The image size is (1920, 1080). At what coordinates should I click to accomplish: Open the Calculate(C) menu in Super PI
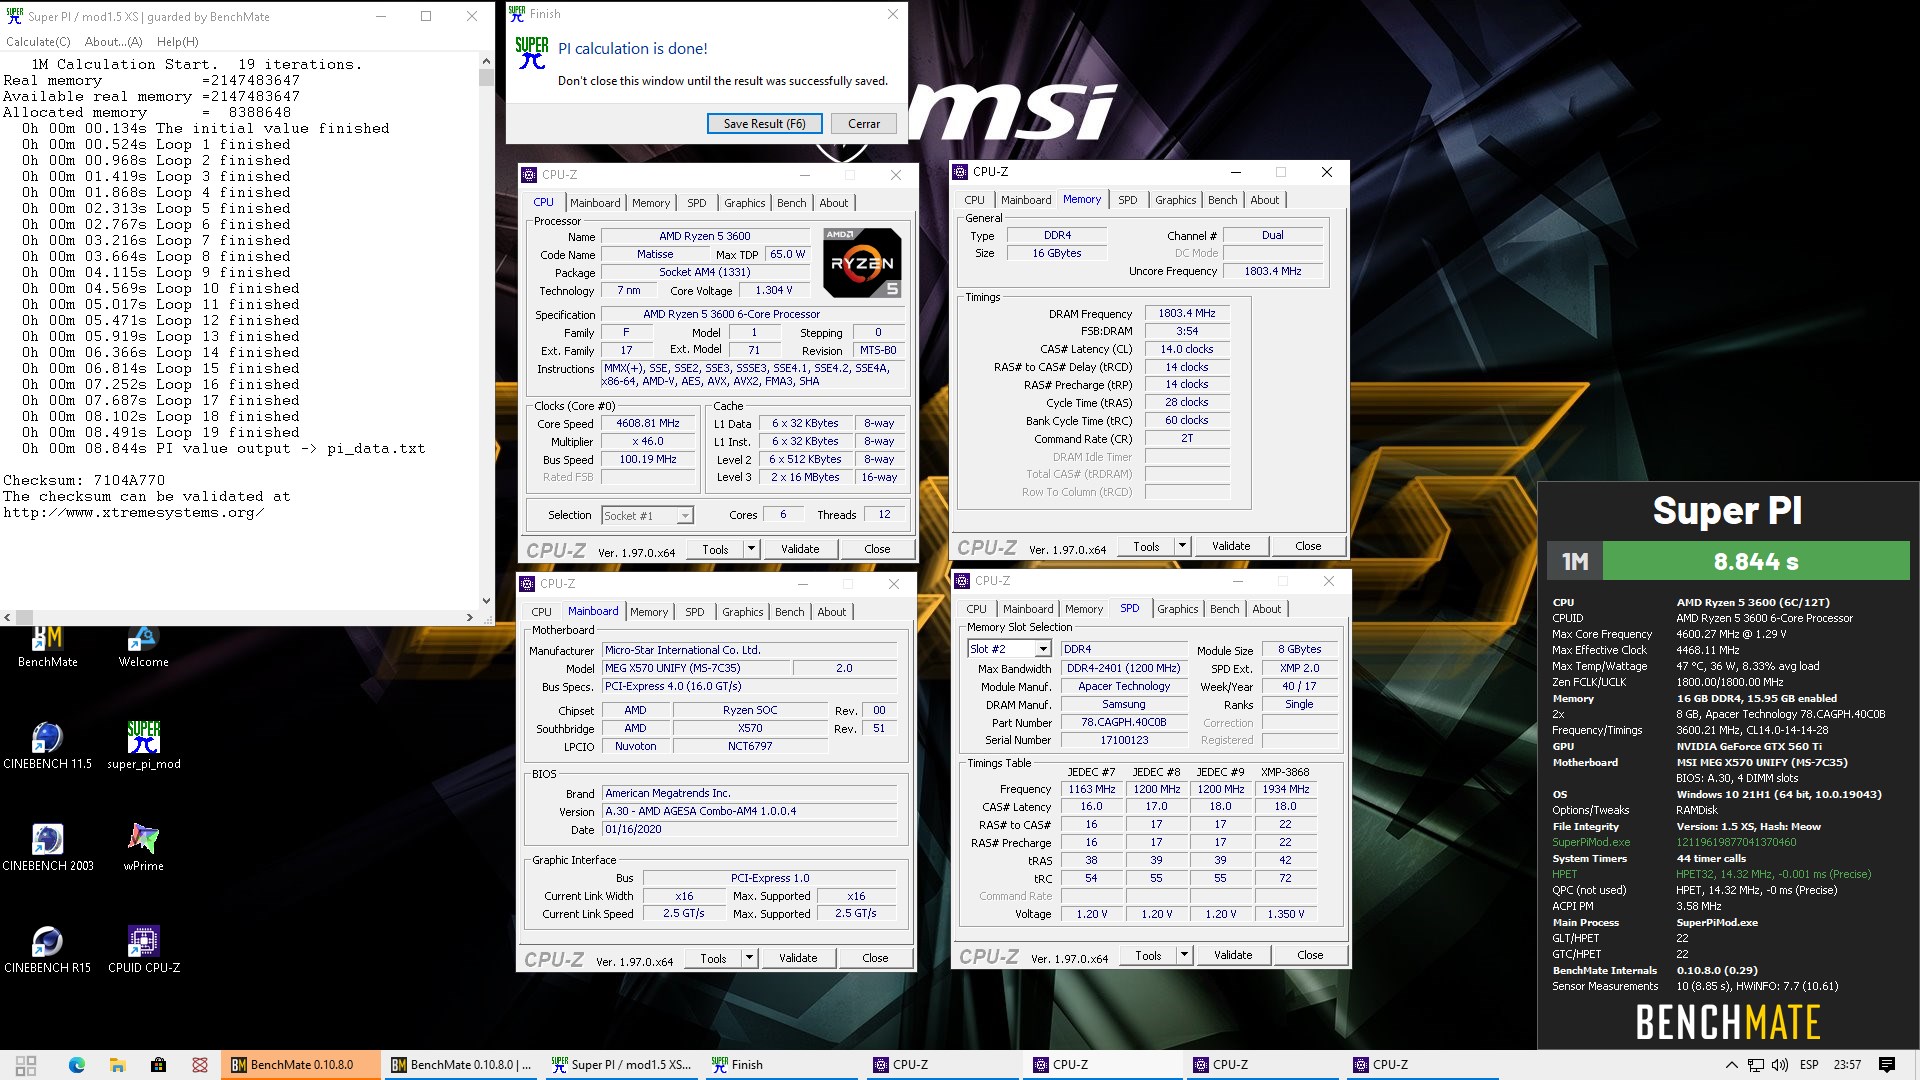point(38,42)
